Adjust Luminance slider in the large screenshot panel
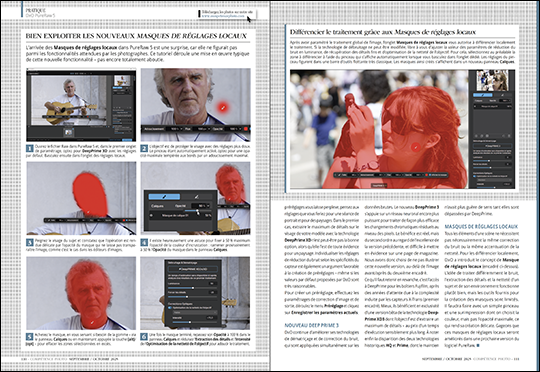 pyautogui.click(x=492, y=161)
